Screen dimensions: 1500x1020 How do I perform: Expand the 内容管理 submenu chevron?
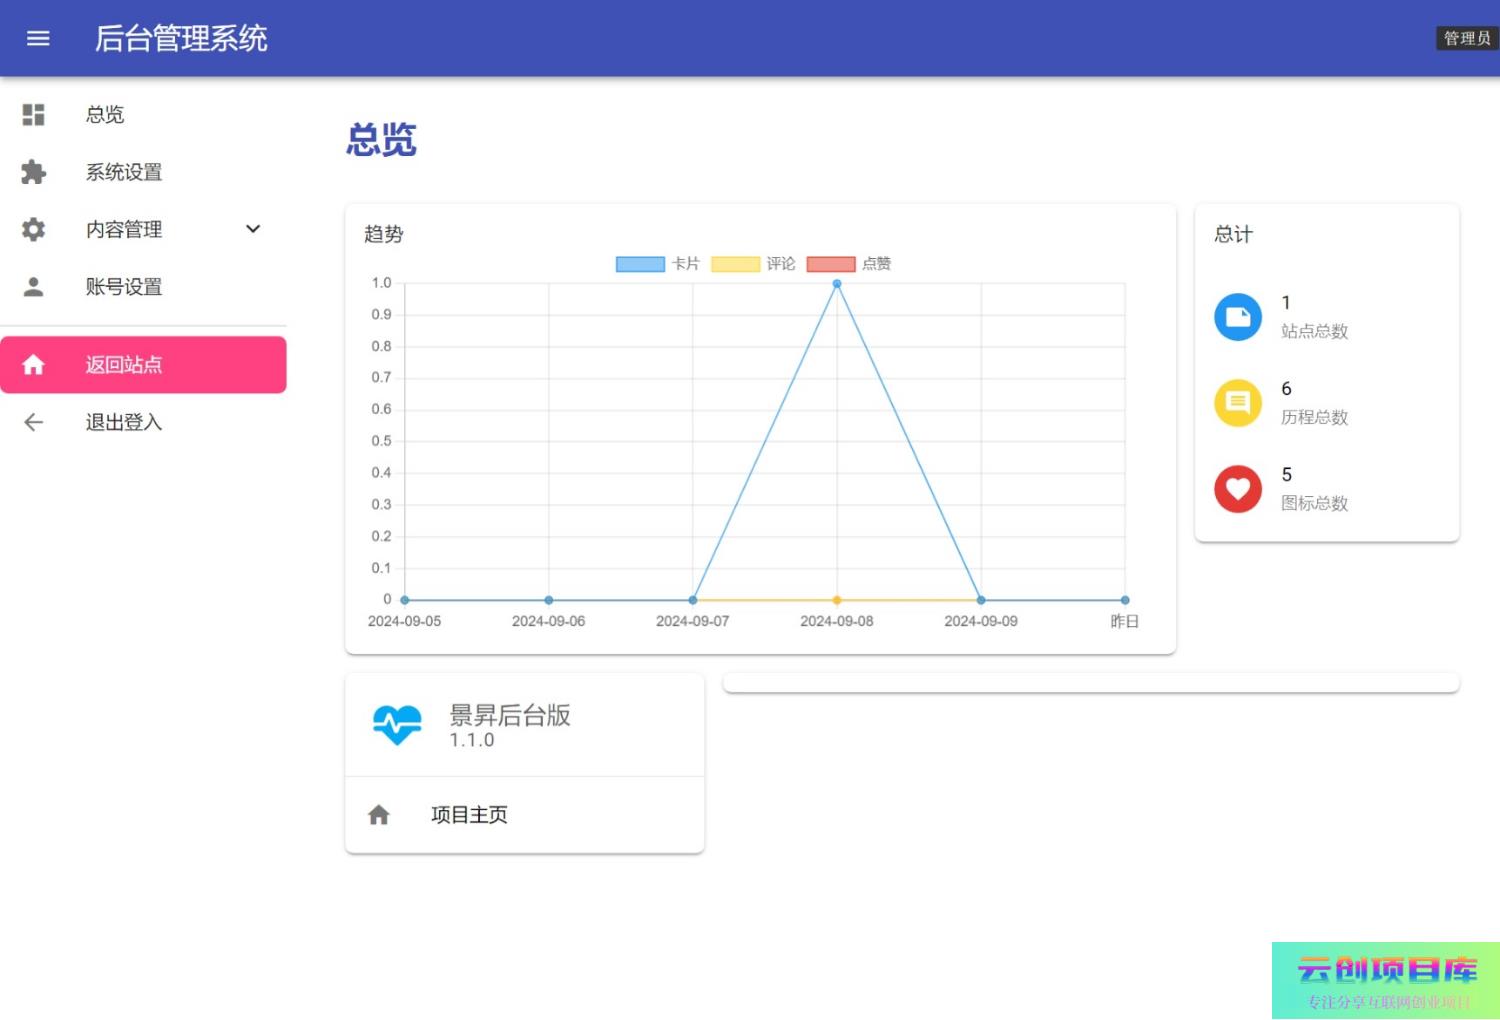tap(253, 229)
